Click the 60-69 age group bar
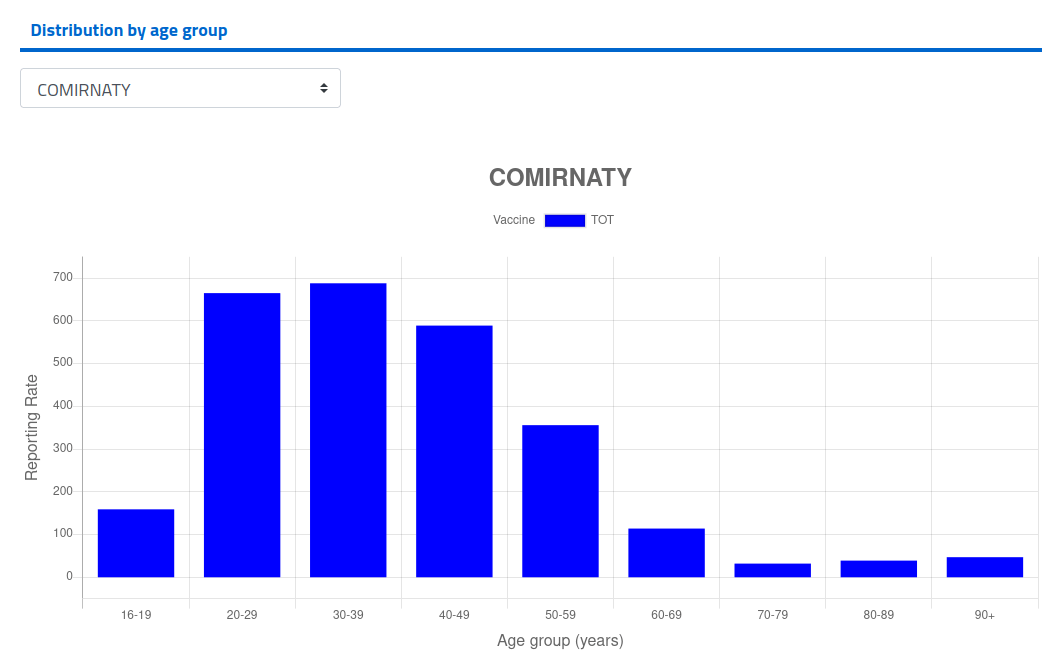 [667, 552]
